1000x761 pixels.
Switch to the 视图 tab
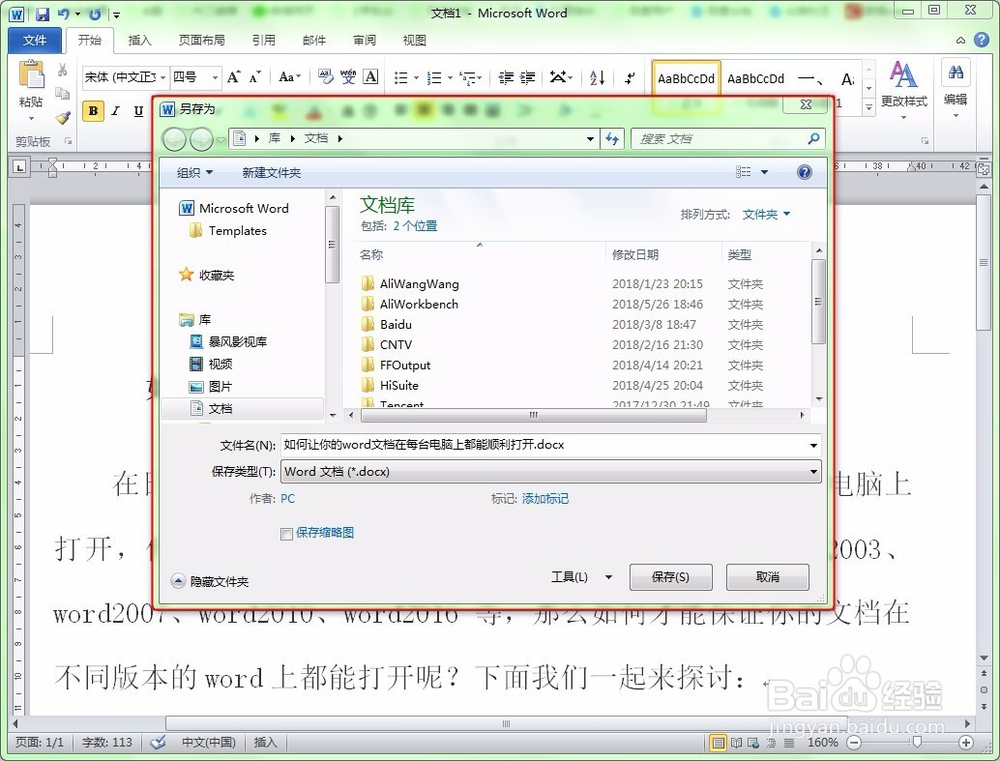(x=415, y=40)
